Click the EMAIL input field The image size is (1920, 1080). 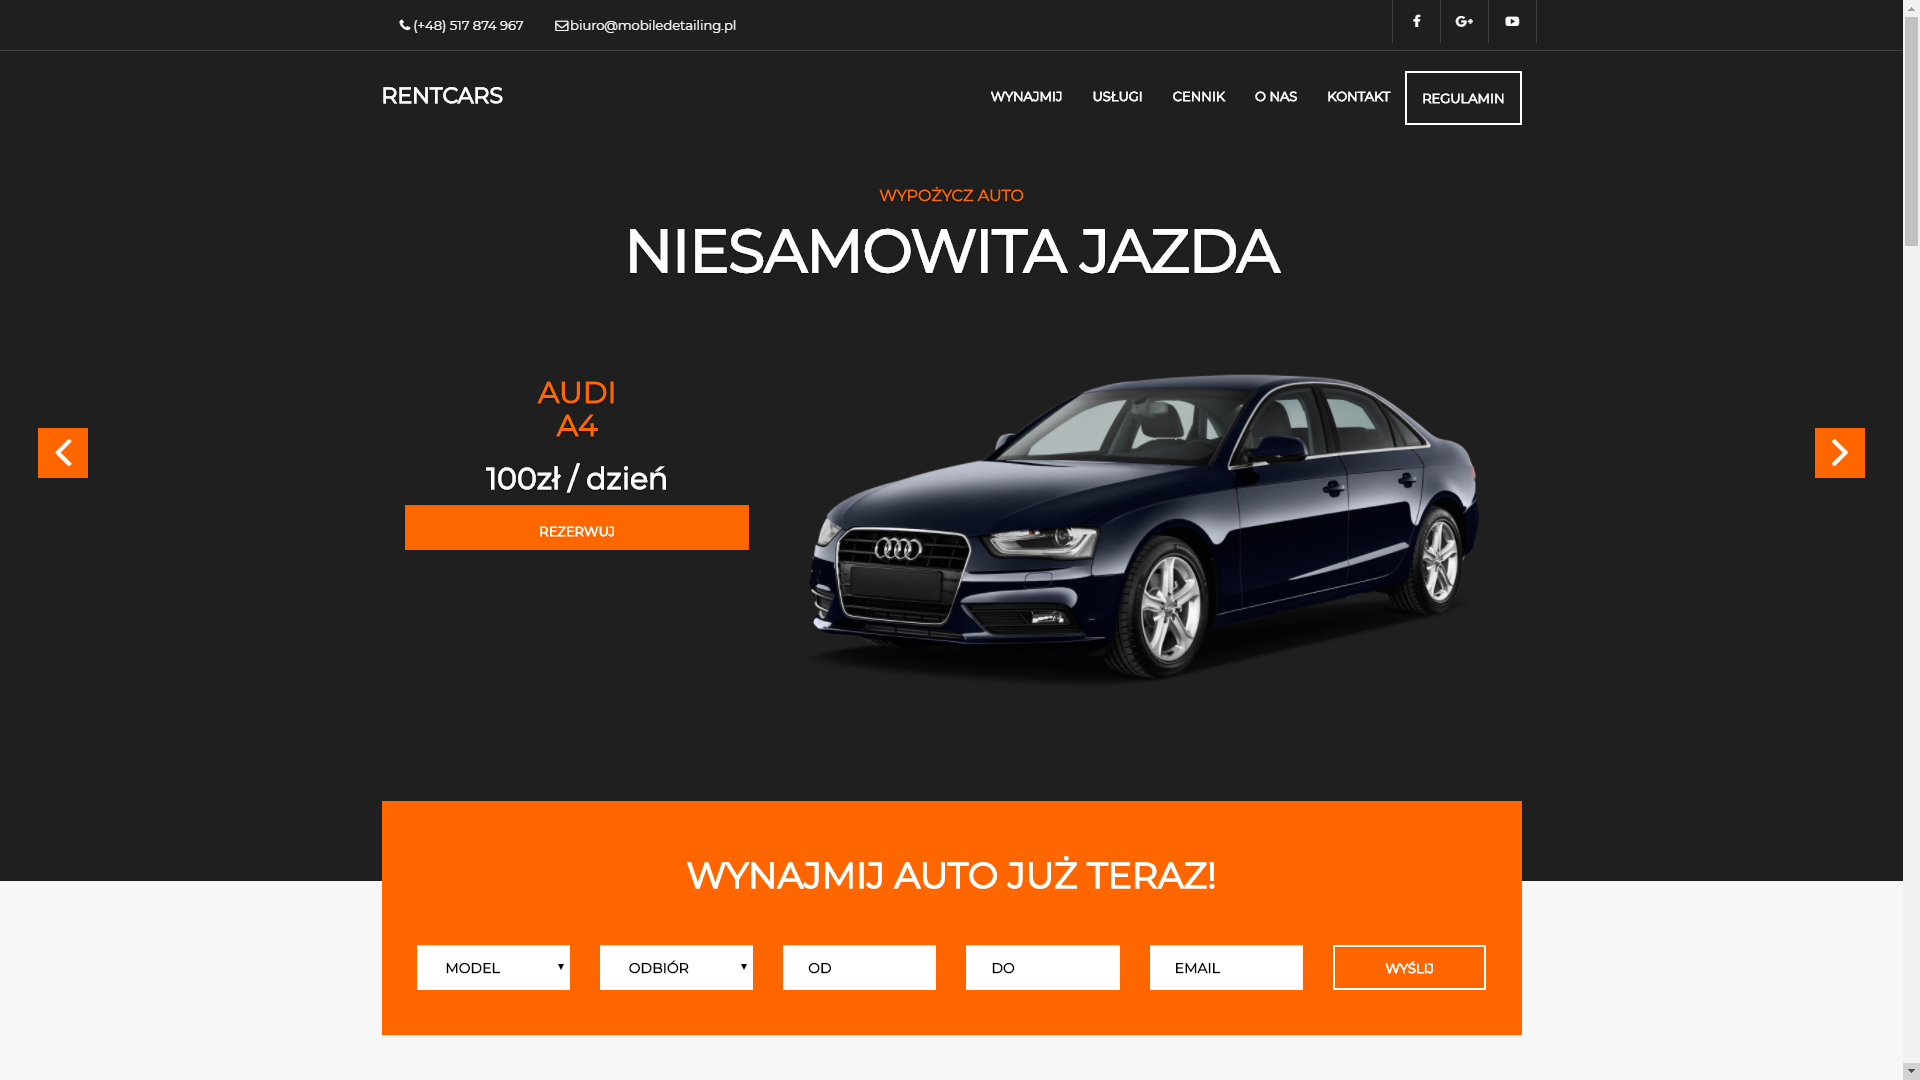pos(1226,968)
